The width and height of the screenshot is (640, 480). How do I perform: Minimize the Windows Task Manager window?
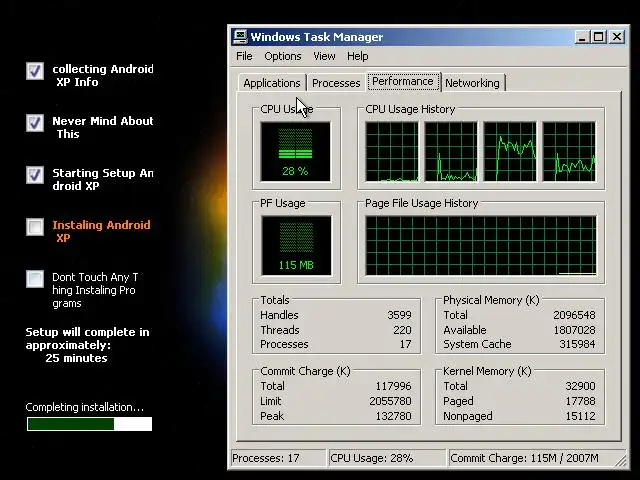point(582,37)
